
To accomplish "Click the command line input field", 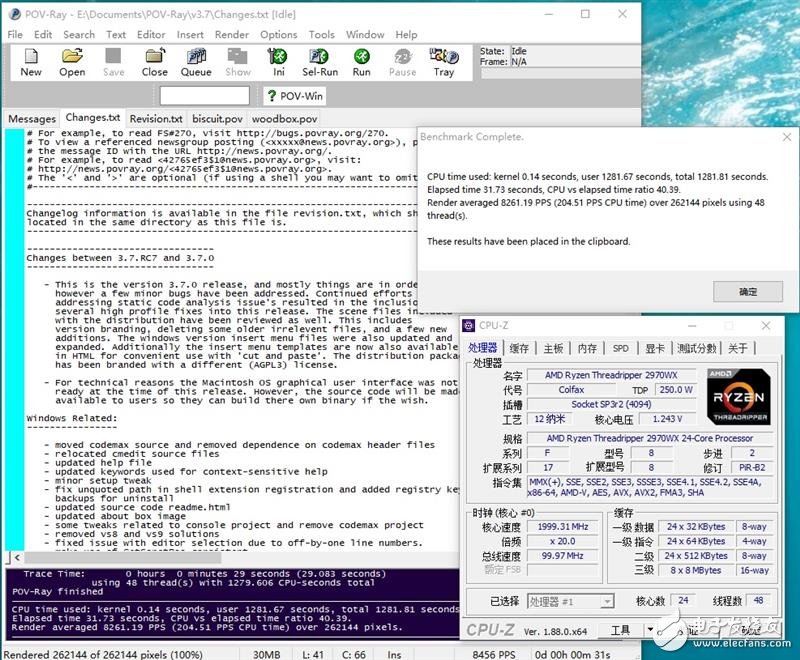I will pyautogui.click(x=205, y=95).
